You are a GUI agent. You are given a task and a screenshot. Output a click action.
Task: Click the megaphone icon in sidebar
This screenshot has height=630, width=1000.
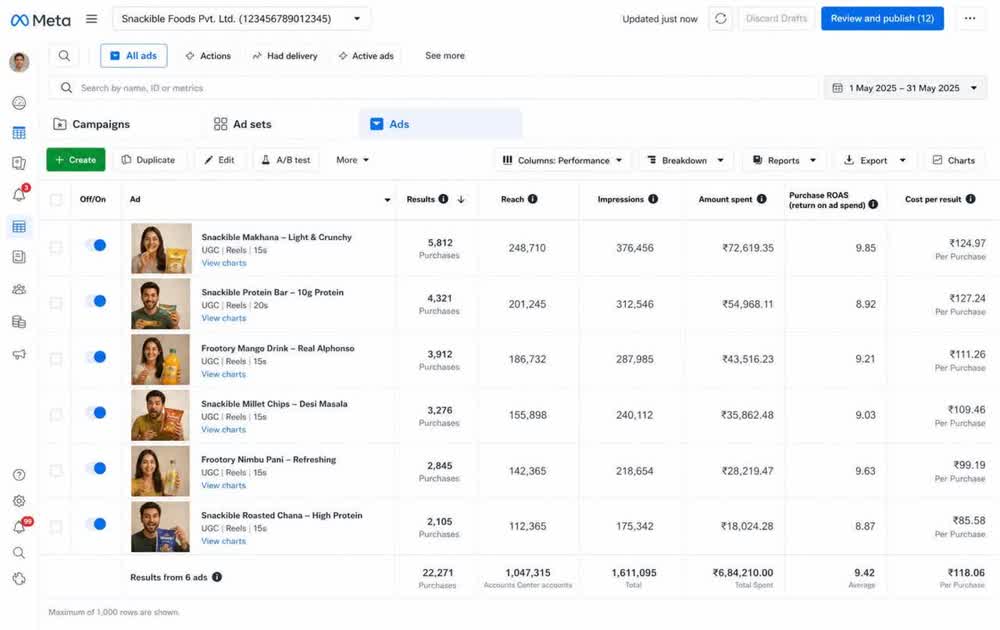(x=19, y=354)
